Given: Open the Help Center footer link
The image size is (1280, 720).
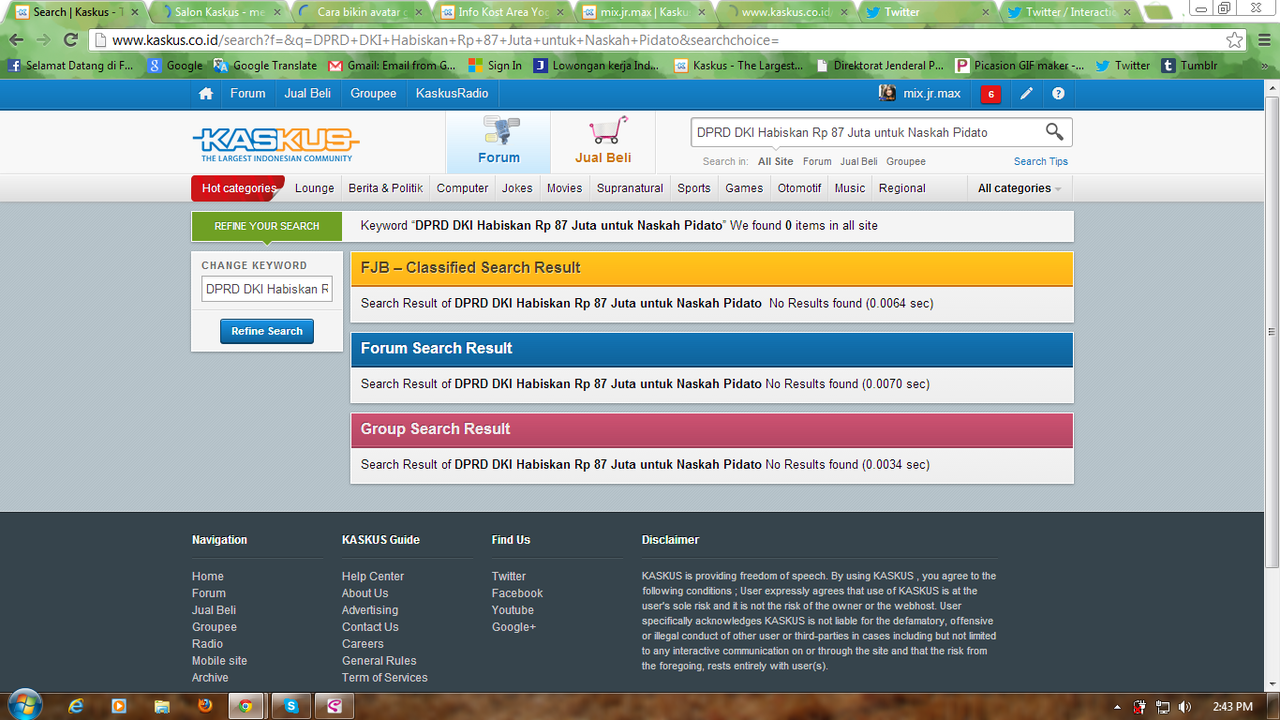Looking at the screenshot, I should tap(373, 576).
